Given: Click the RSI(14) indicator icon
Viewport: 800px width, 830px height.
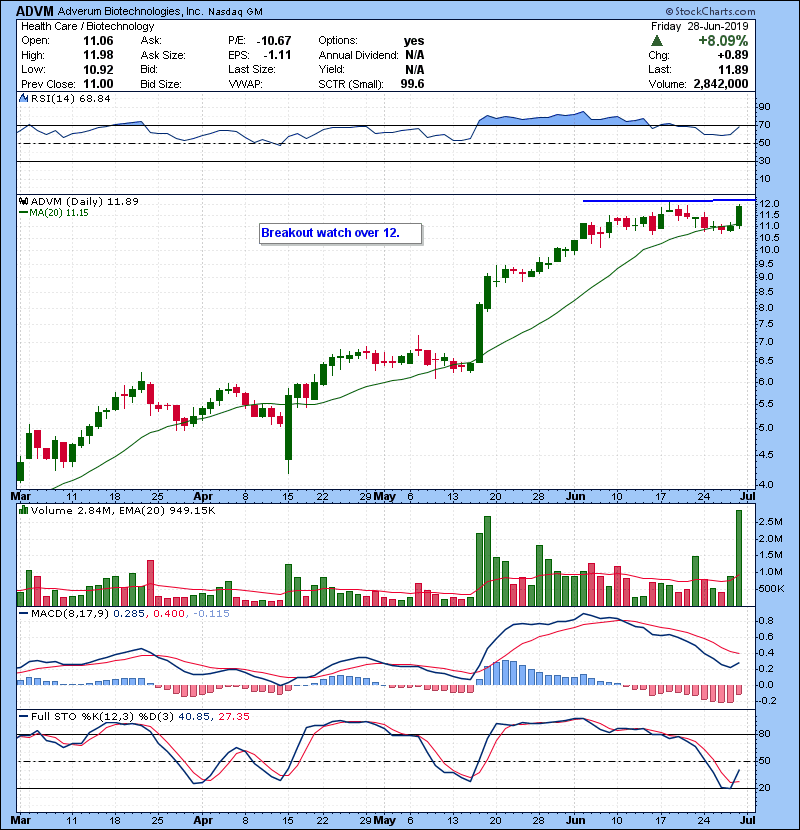Looking at the screenshot, I should pos(23,98).
